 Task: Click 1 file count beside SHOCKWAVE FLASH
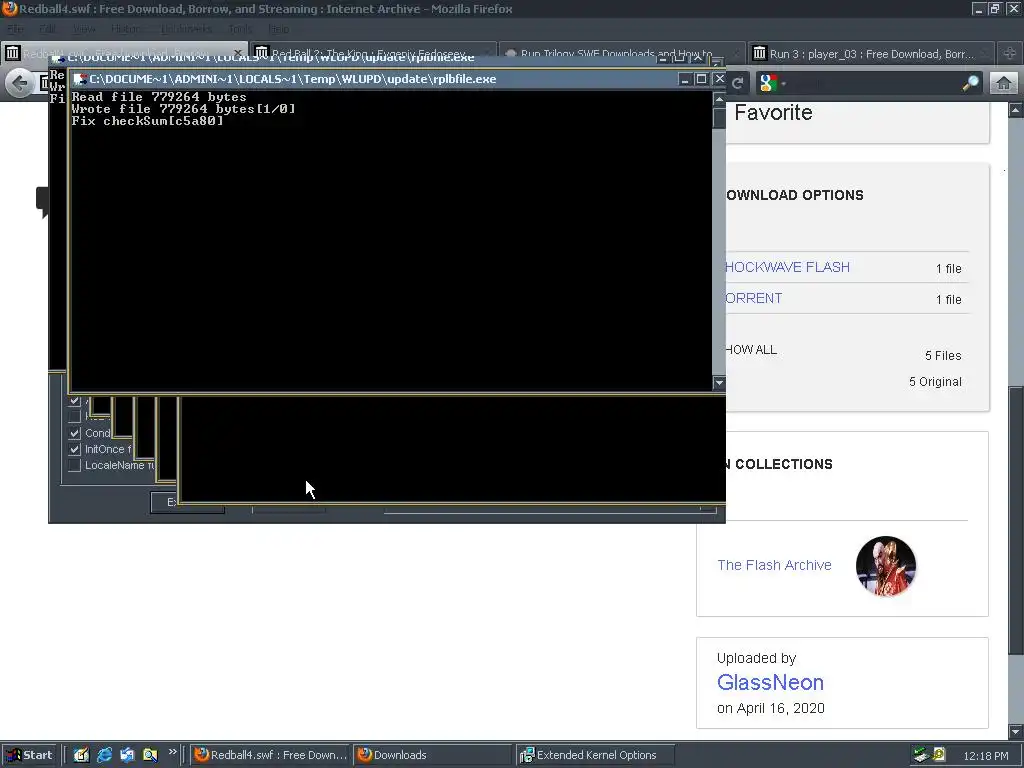[x=948, y=268]
